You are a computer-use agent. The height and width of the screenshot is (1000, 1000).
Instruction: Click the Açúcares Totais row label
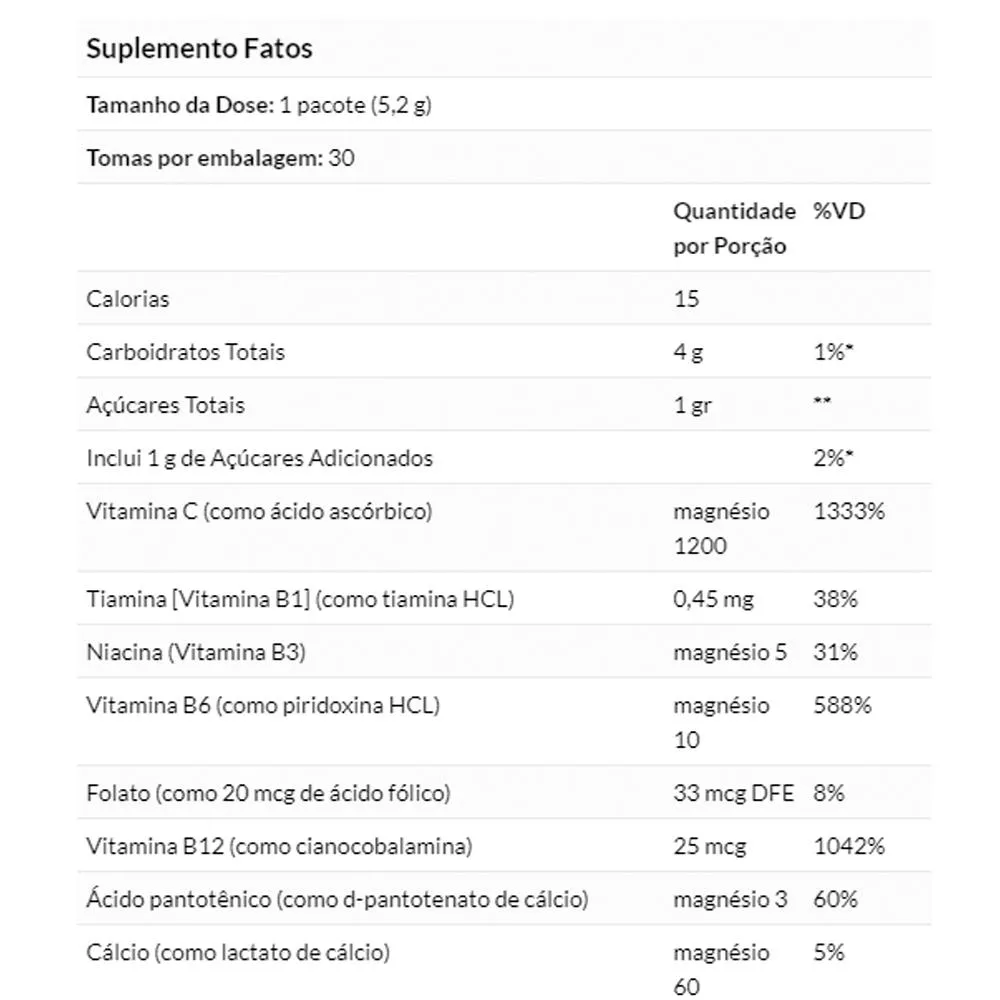[165, 405]
